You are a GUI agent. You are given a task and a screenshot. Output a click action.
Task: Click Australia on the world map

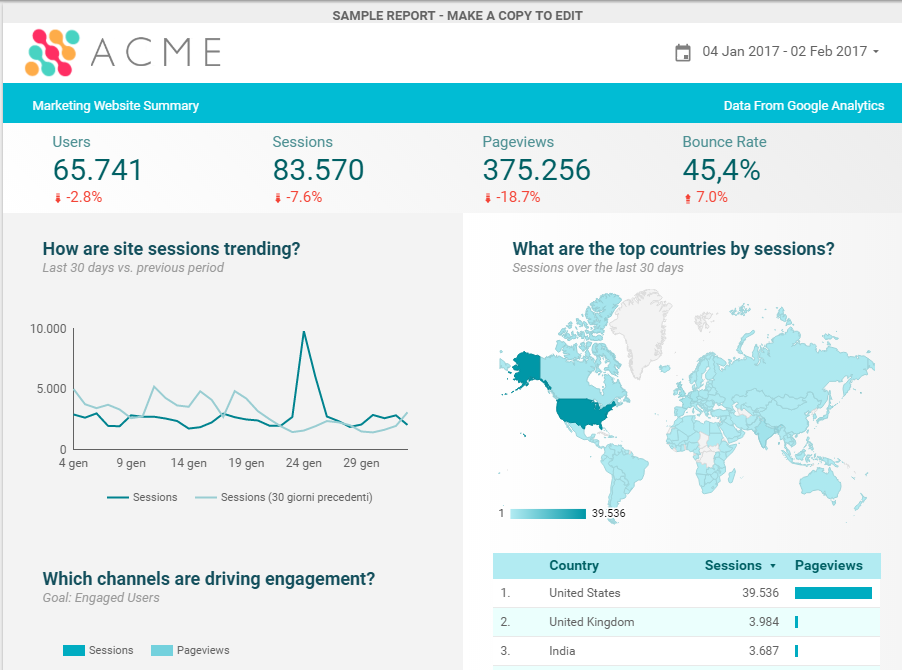821,483
